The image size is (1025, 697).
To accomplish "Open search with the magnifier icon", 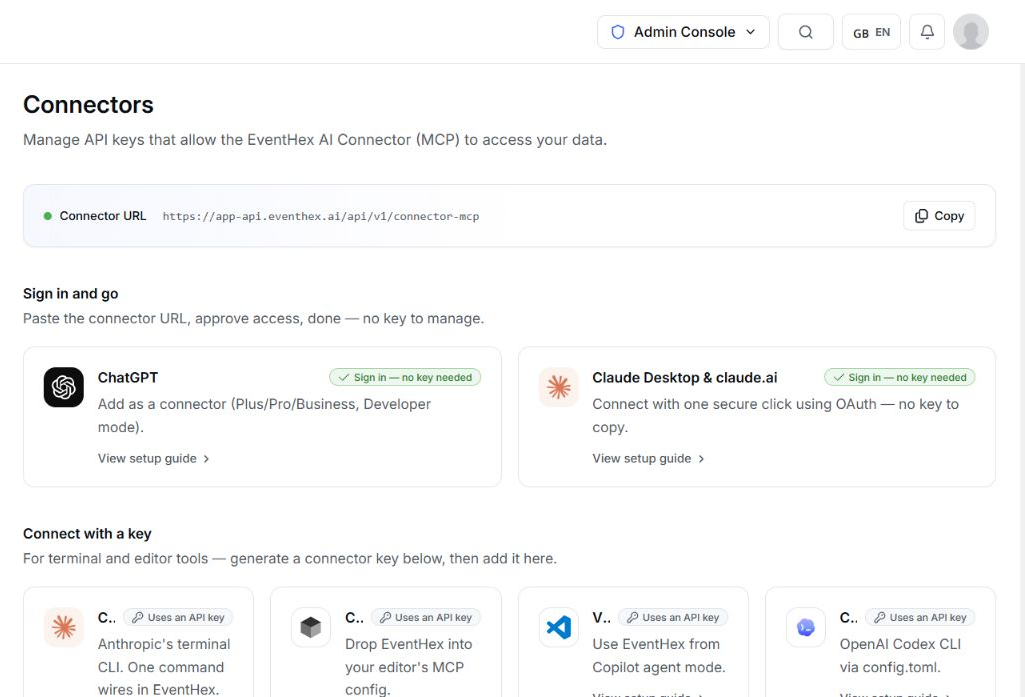I will pyautogui.click(x=805, y=32).
